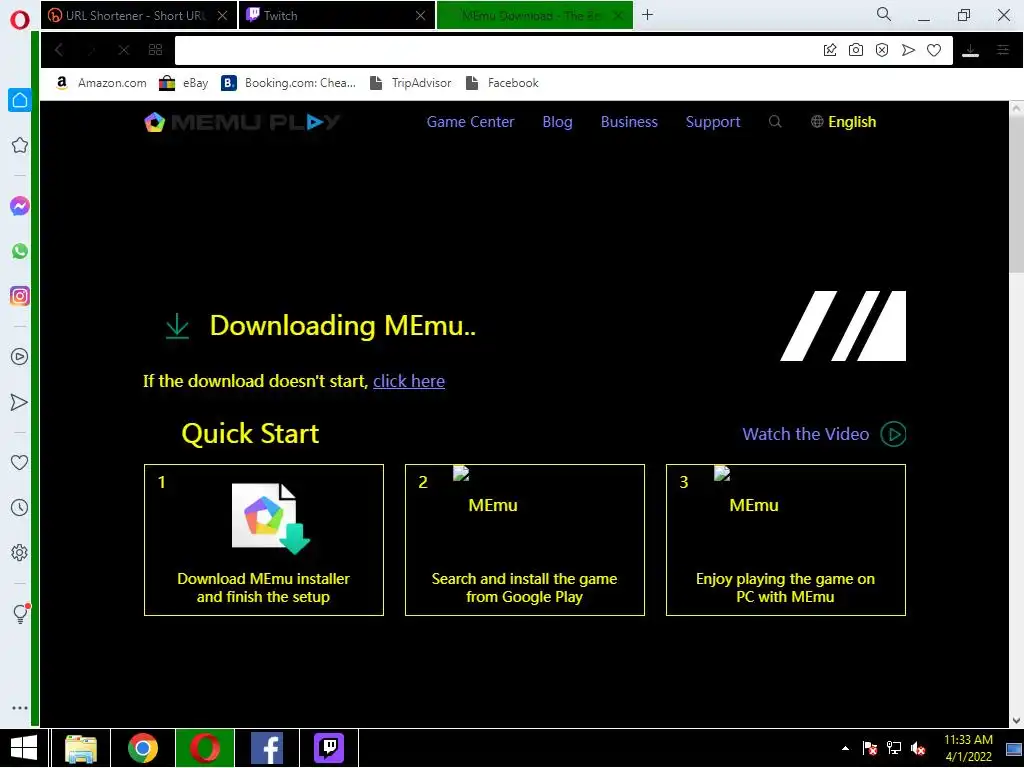Open Instagram in the sidebar

pyautogui.click(x=20, y=296)
